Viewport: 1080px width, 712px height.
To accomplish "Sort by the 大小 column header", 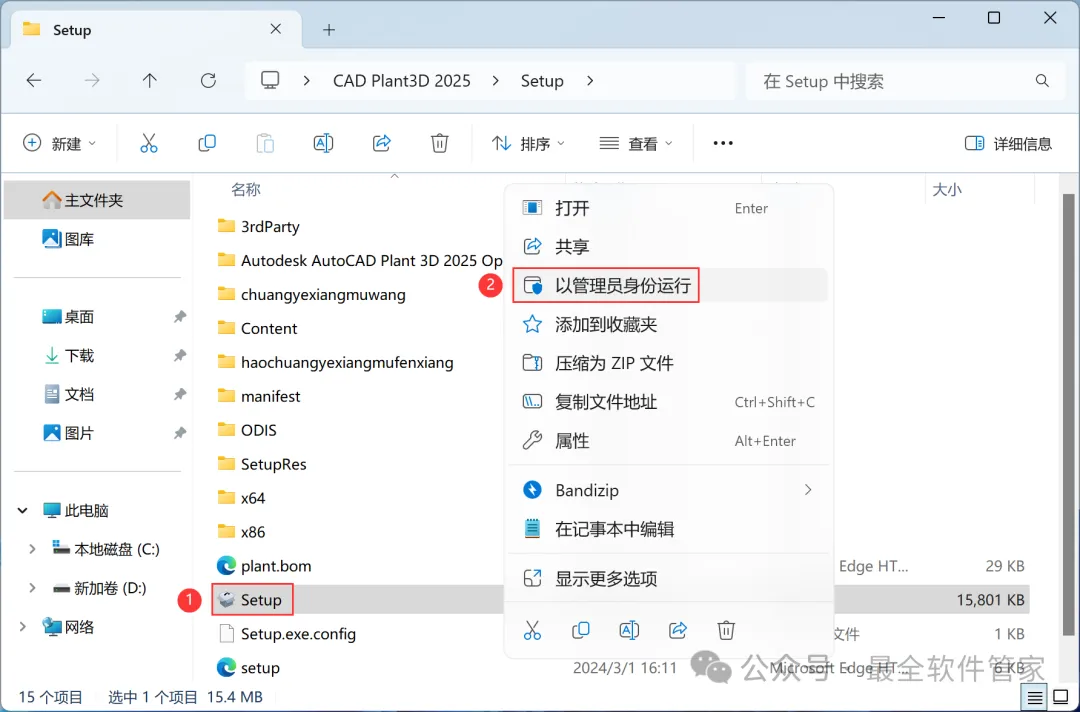I will (x=946, y=189).
